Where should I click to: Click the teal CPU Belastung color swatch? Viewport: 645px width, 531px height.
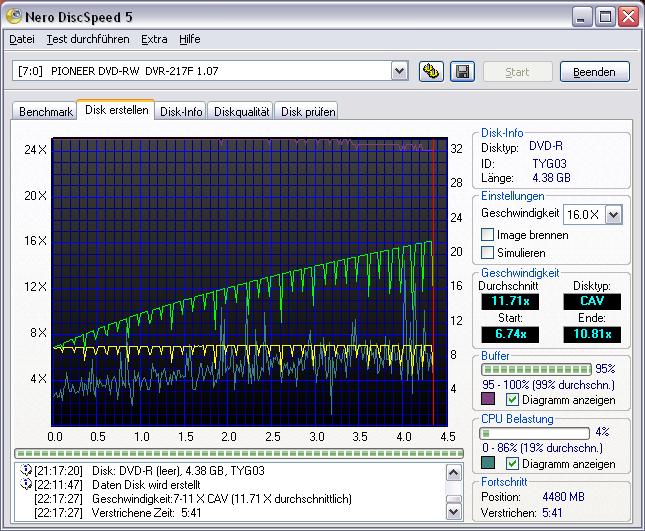[488, 463]
